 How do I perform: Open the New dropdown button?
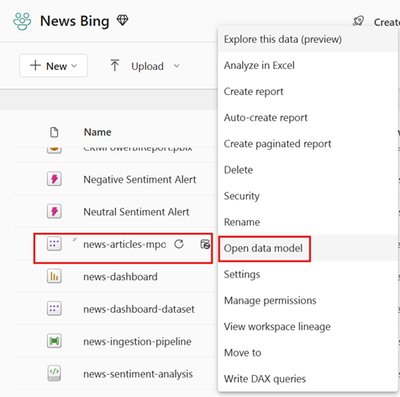54,66
